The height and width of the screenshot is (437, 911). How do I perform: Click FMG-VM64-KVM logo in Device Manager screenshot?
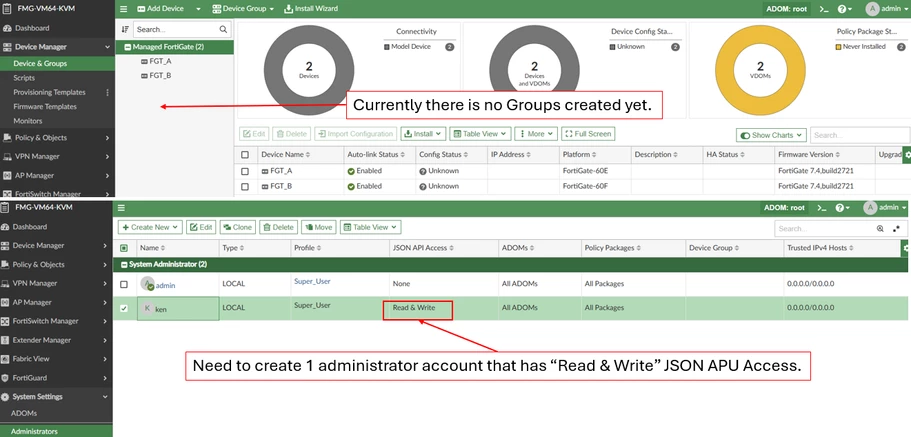point(6,8)
